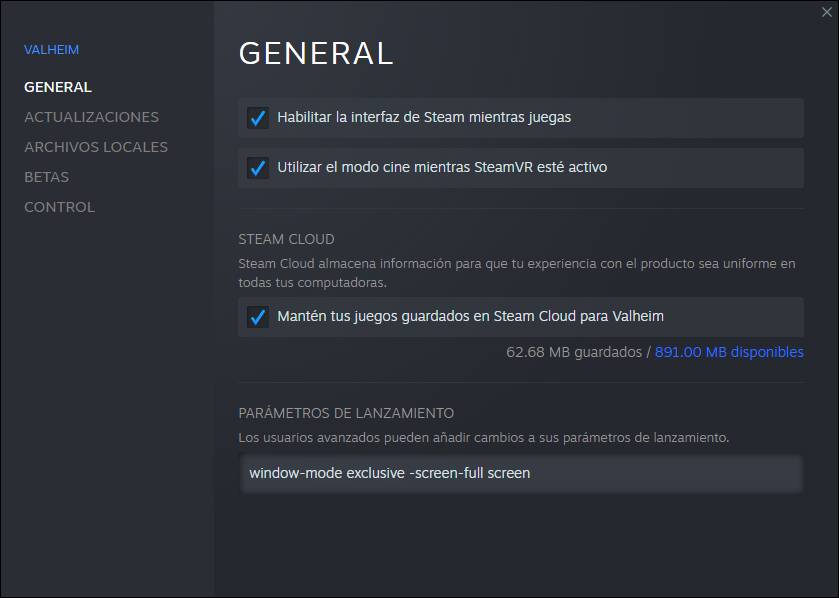Screen dimensions: 839x598
Task: Open the ARCHIVOS LOCALES section
Action: 96,147
